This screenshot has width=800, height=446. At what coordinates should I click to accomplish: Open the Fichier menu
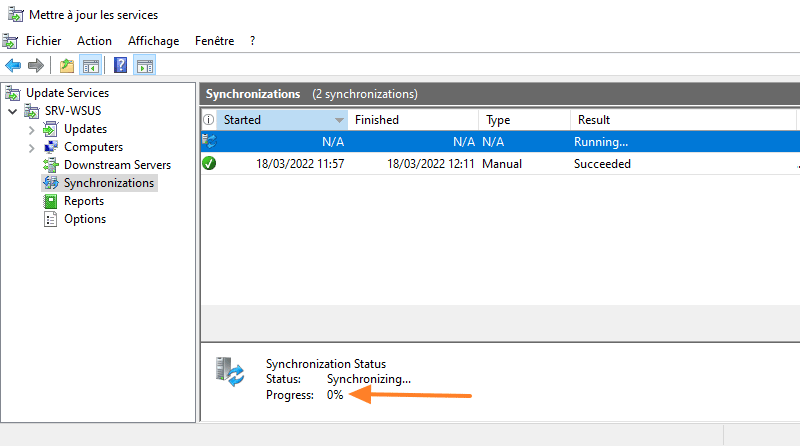[x=43, y=41]
